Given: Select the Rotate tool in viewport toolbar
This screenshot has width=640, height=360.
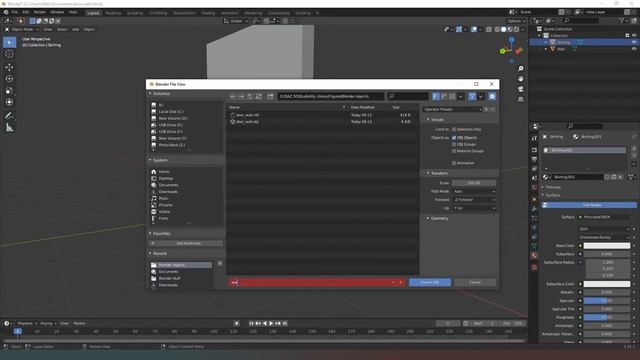Looking at the screenshot, I should (9, 79).
